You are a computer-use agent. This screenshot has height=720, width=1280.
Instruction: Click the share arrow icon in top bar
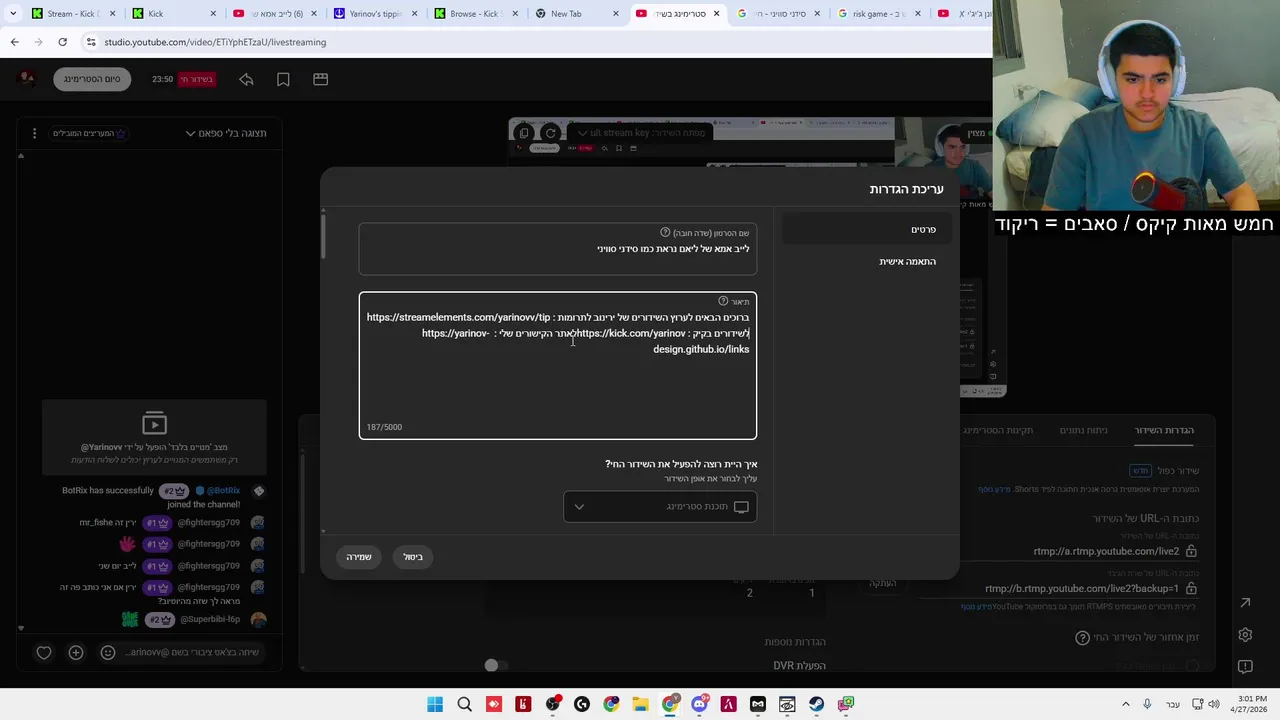(246, 79)
